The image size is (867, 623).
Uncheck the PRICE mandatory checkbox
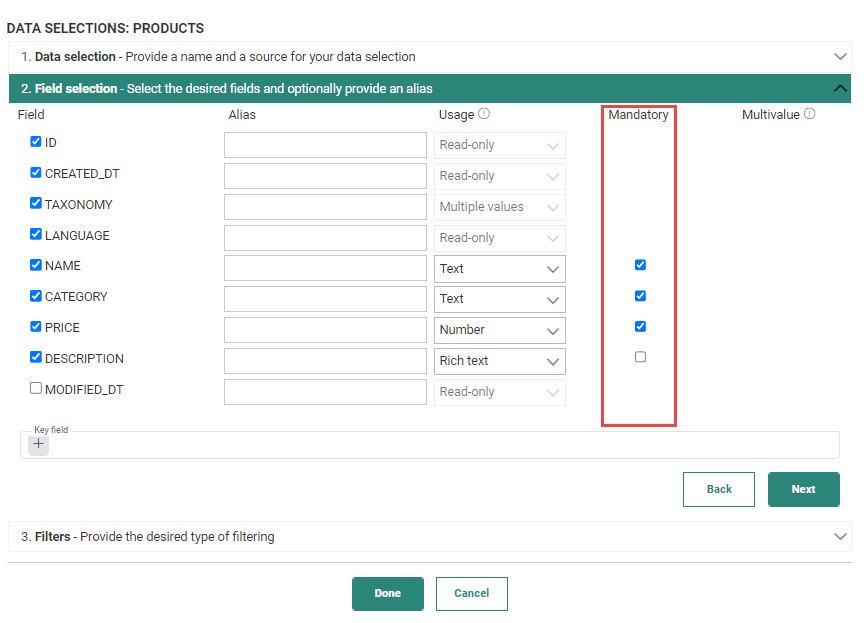pos(640,326)
